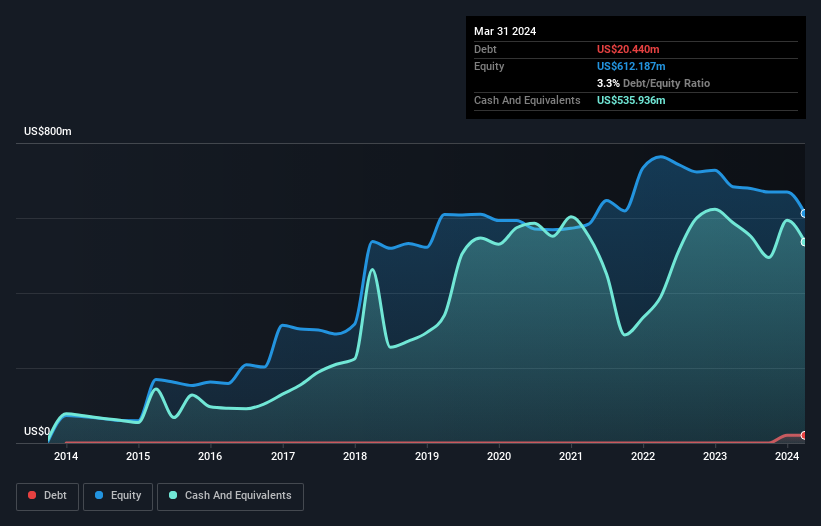
Task: Click the tooltip Debt row label
Action: (x=485, y=49)
